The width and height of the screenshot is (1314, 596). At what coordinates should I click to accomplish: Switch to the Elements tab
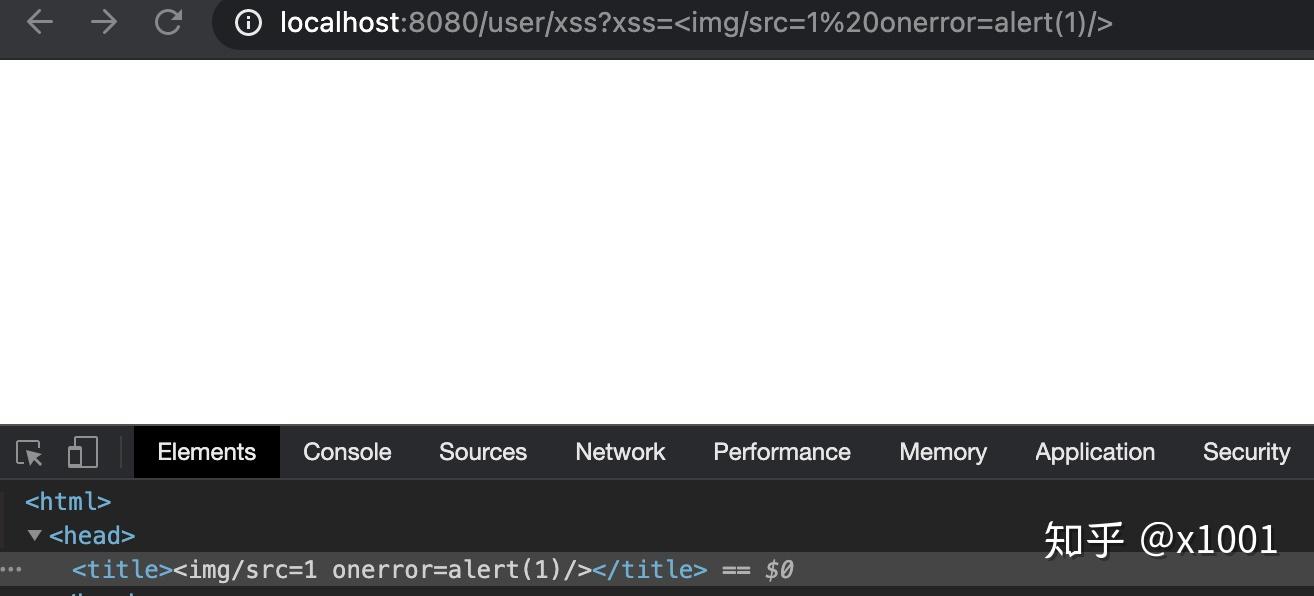206,452
